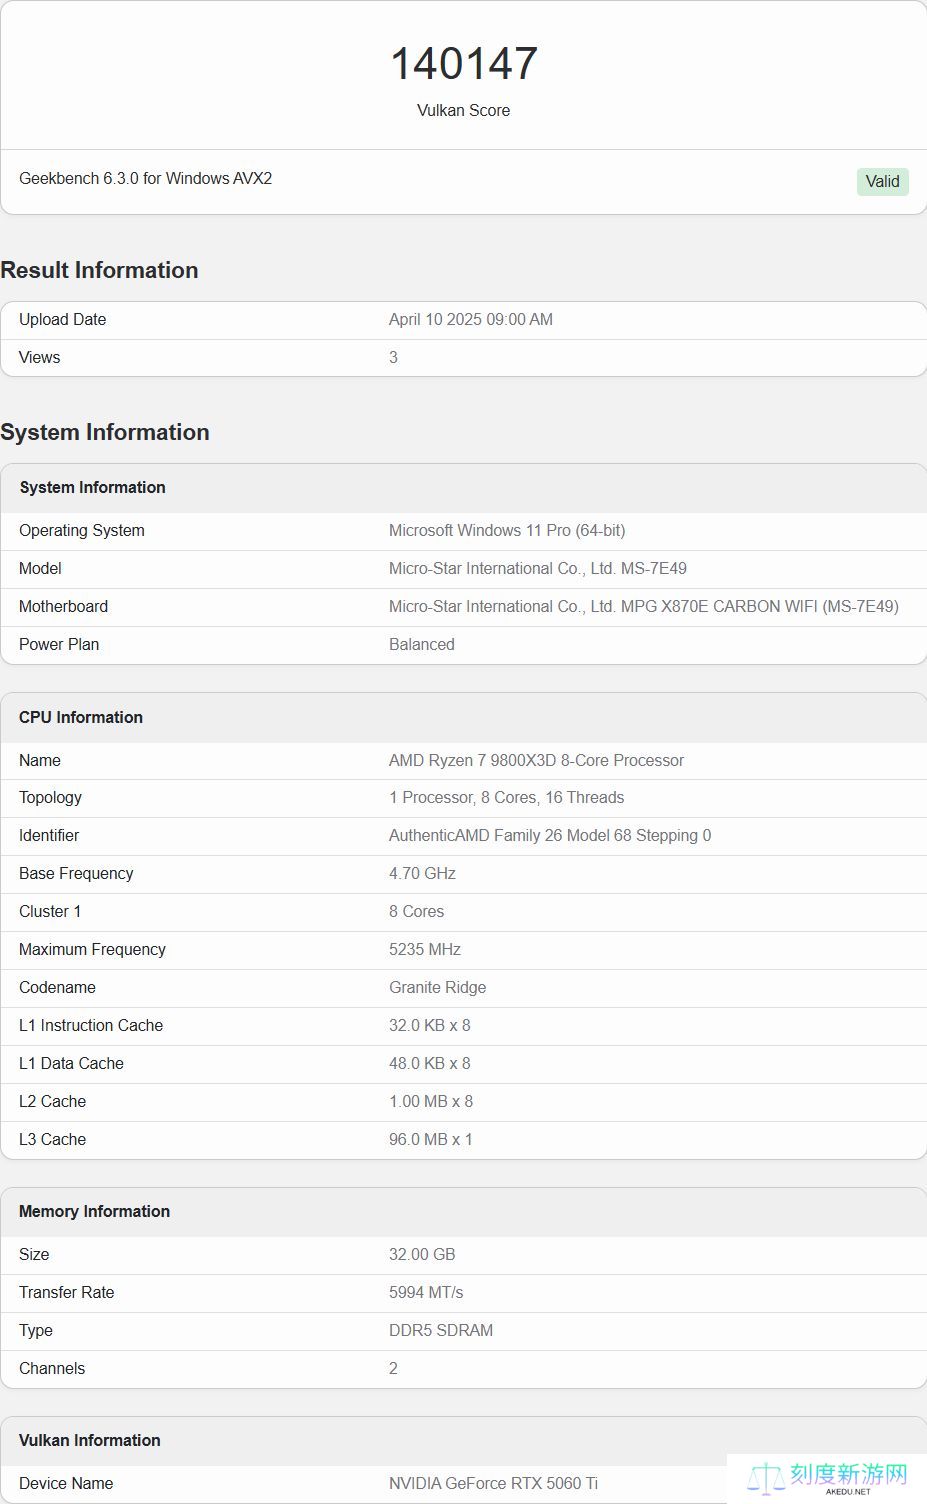
Task: Select the Channels value 2
Action: click(393, 1369)
